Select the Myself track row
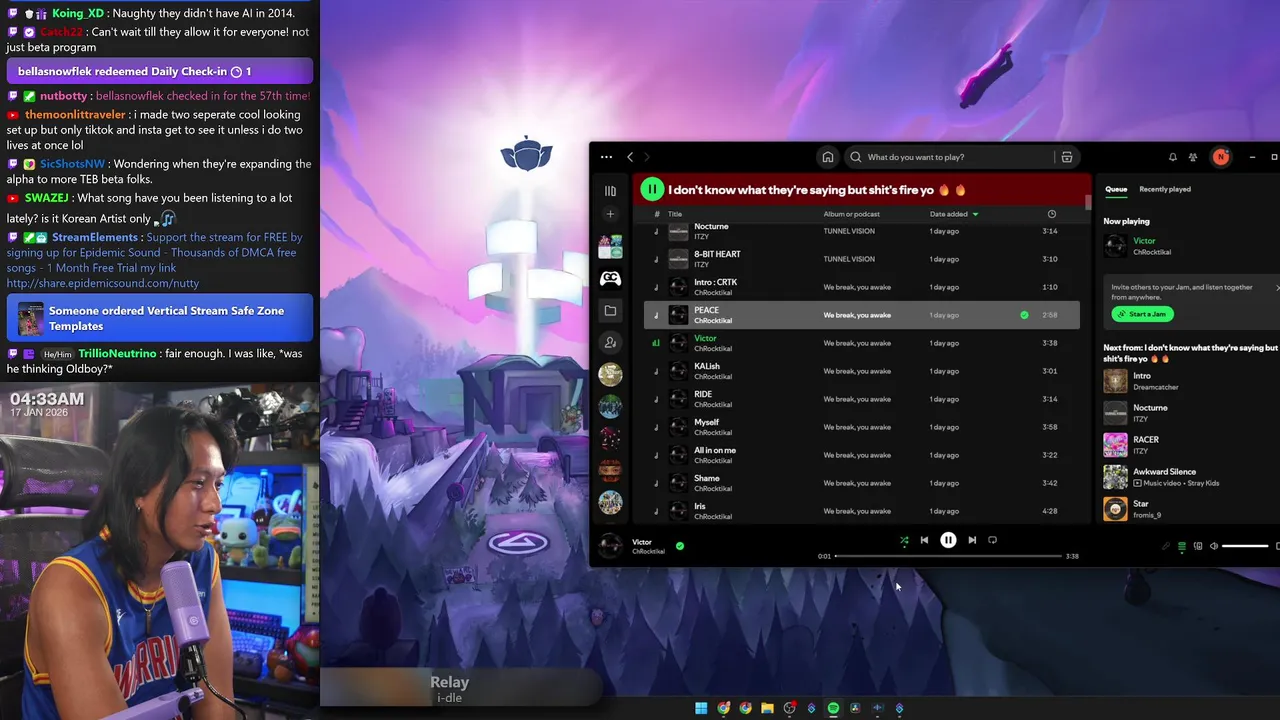Viewport: 1280px width, 720px height. coord(862,427)
